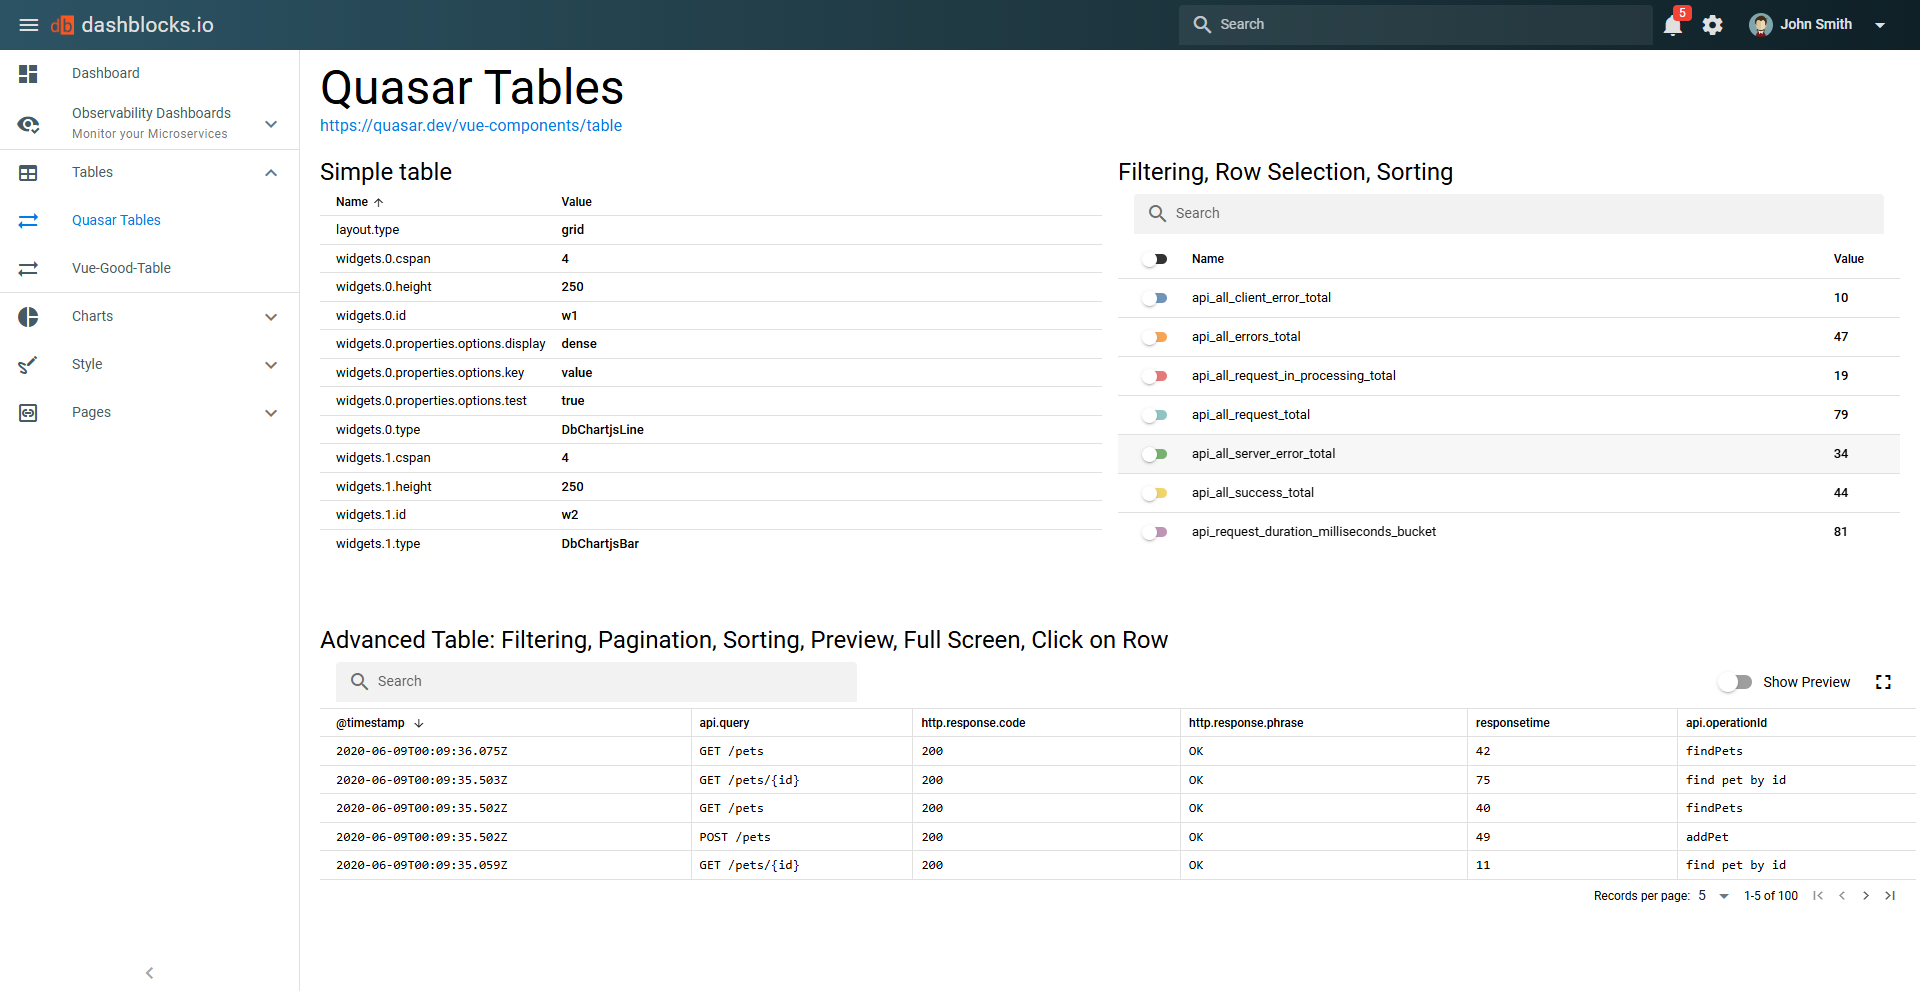Open the notifications bell

click(1673, 25)
